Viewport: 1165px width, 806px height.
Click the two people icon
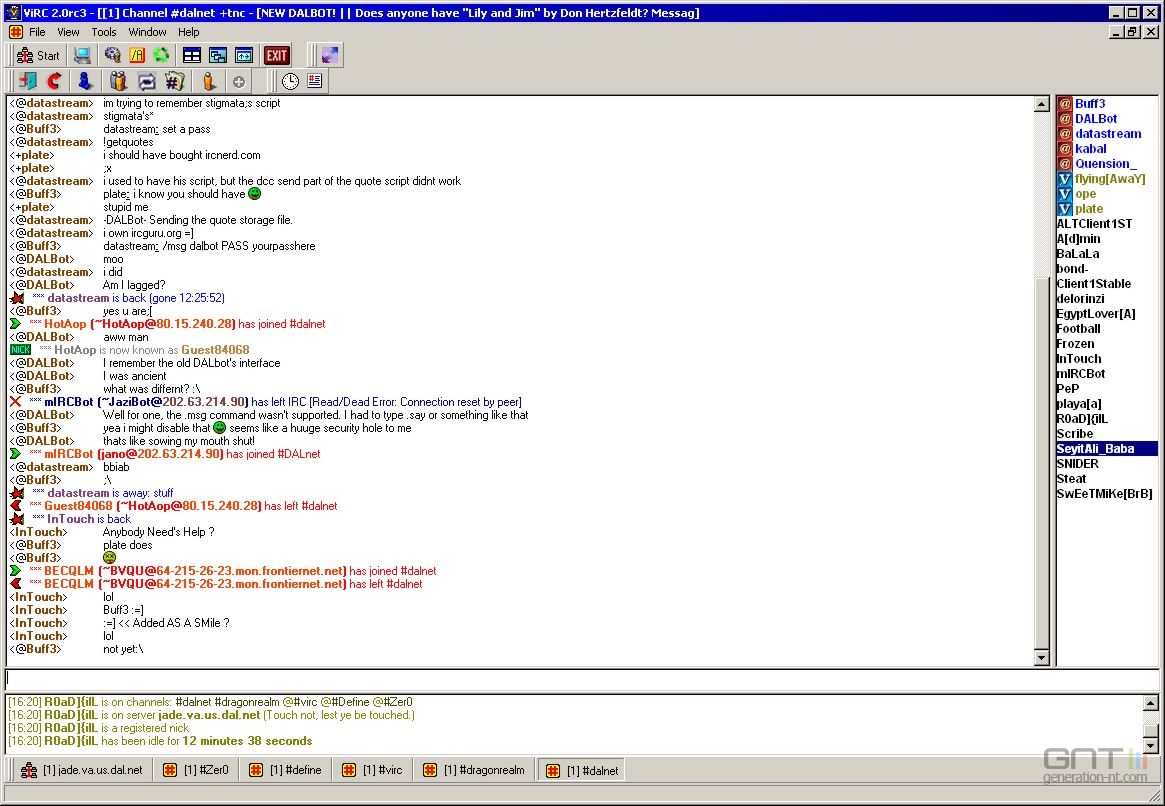tap(118, 82)
